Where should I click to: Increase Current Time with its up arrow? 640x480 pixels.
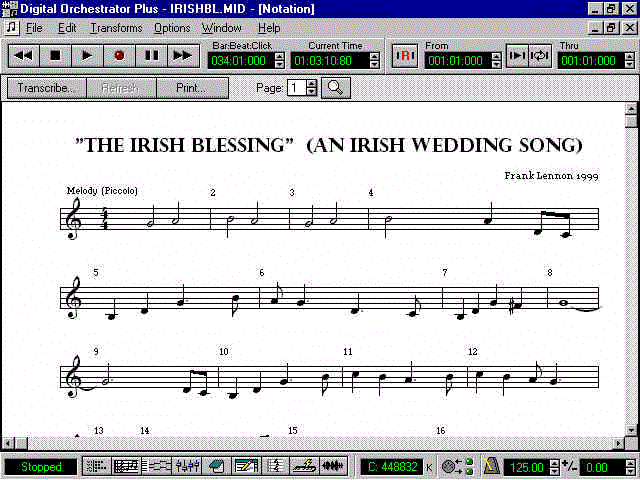374,56
